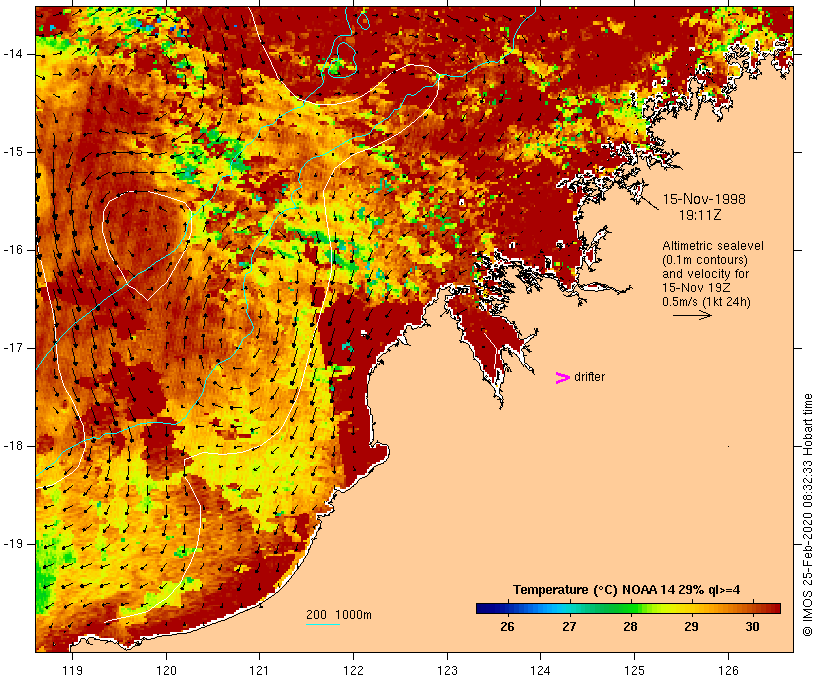Click the longitude axis label '122'
The image size is (820, 680).
(354, 670)
